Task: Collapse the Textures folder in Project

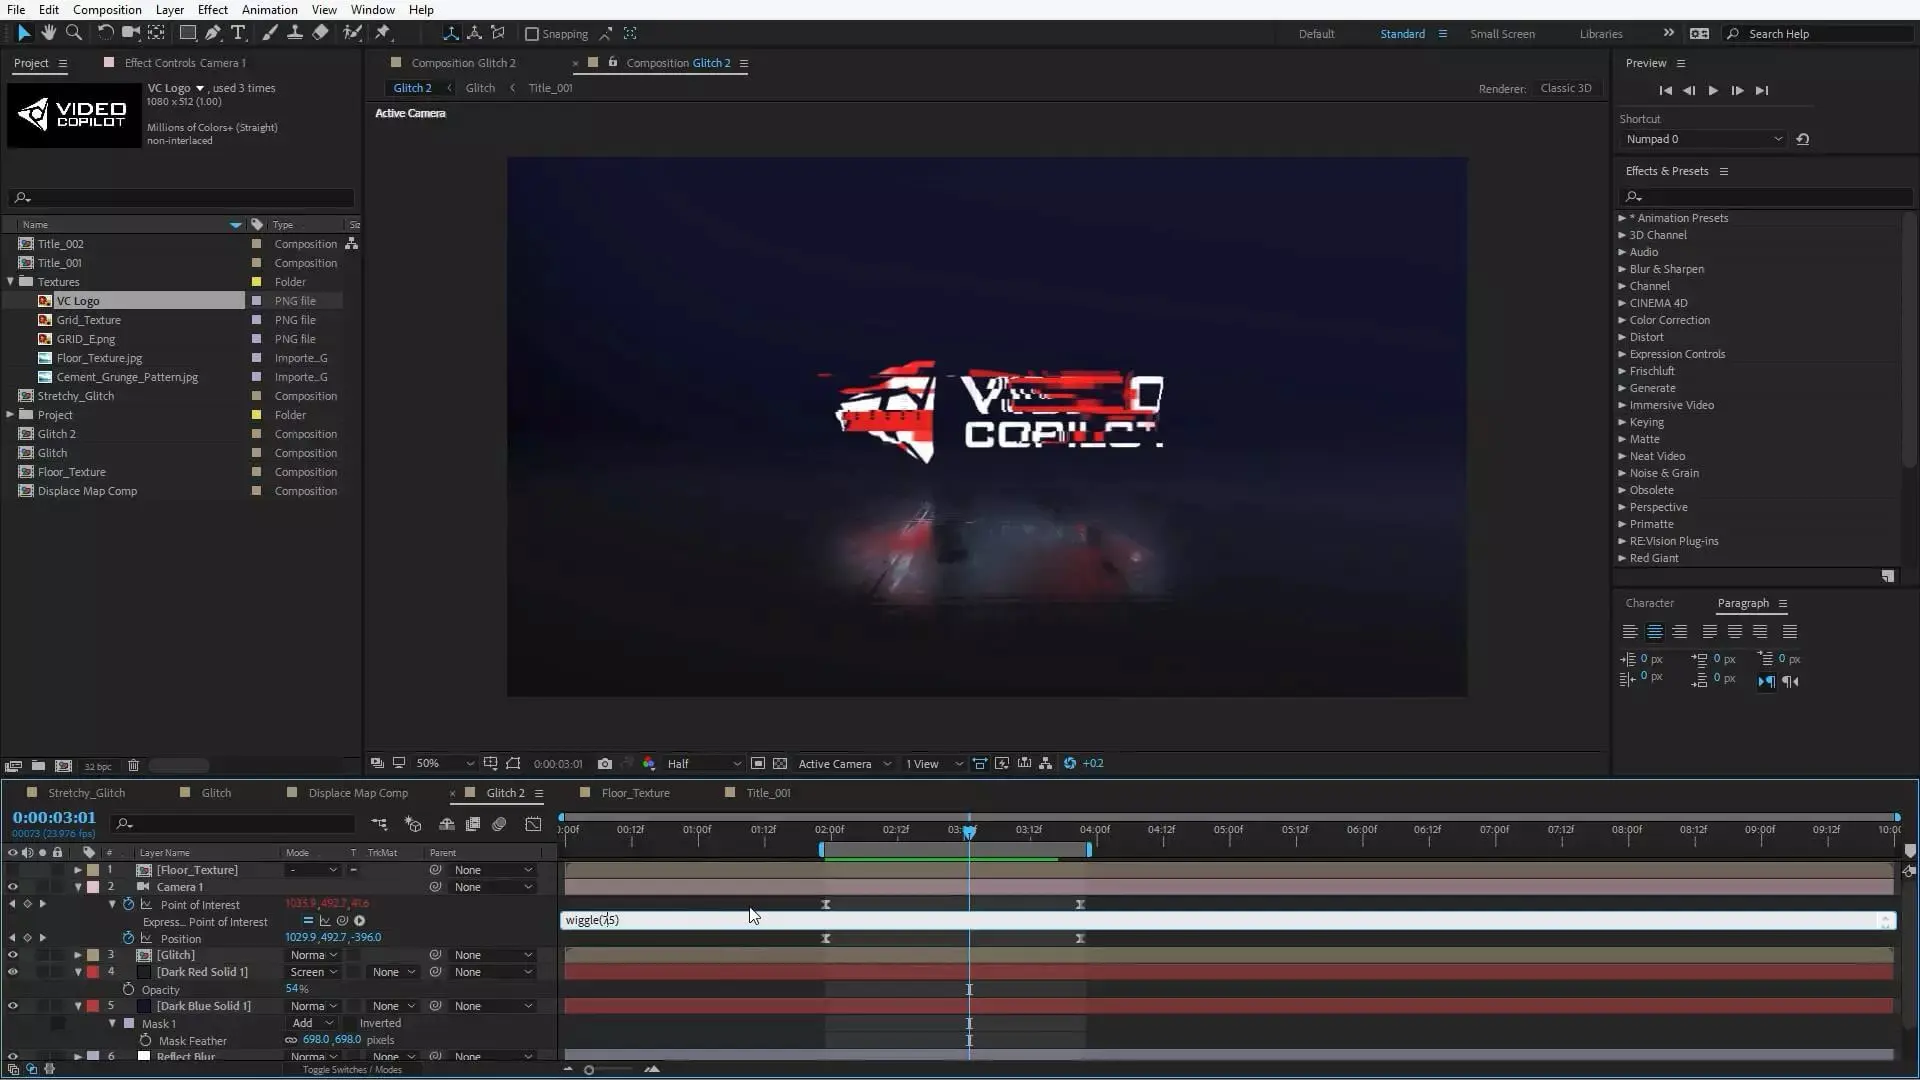Action: tap(11, 282)
